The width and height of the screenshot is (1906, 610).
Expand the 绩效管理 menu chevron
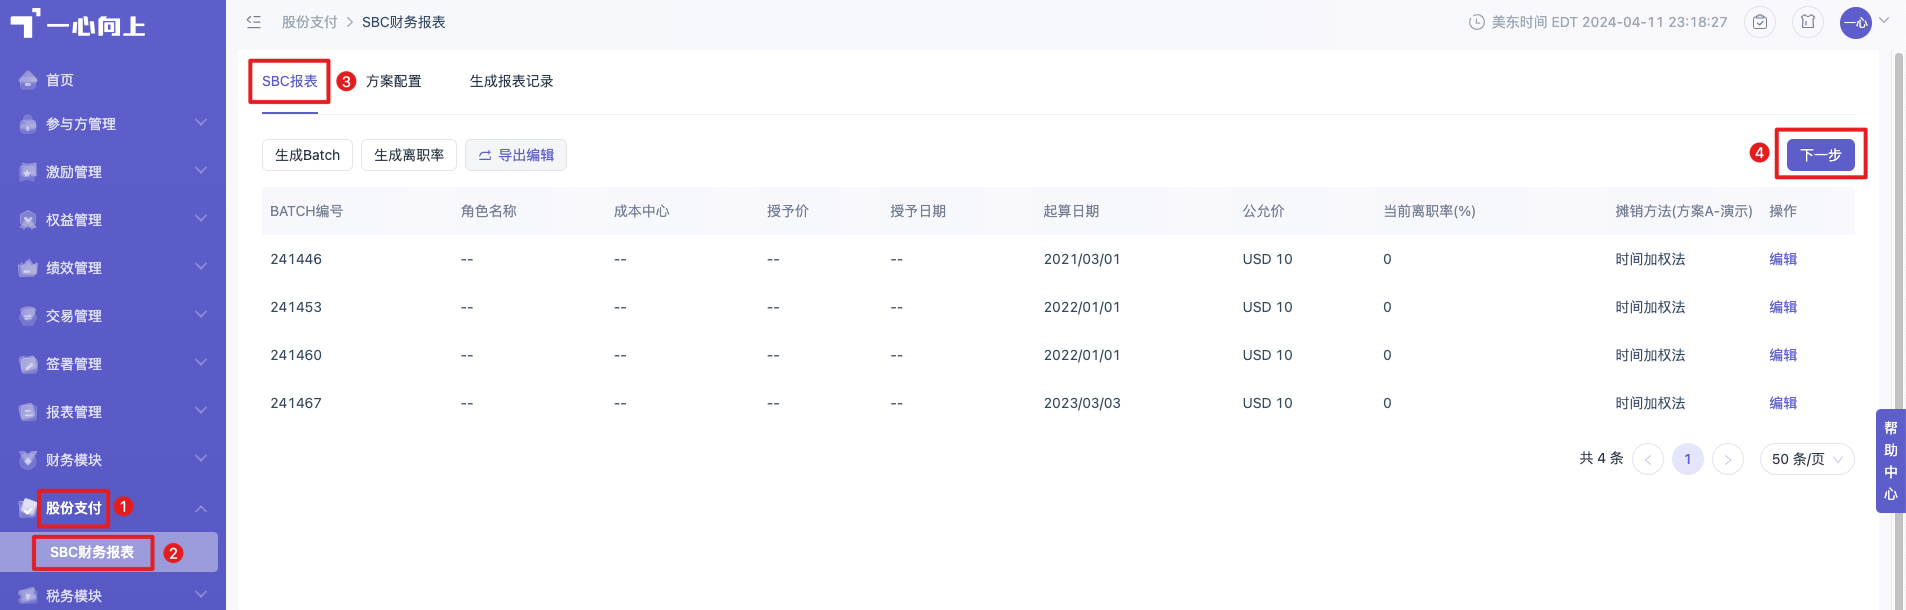click(x=201, y=267)
